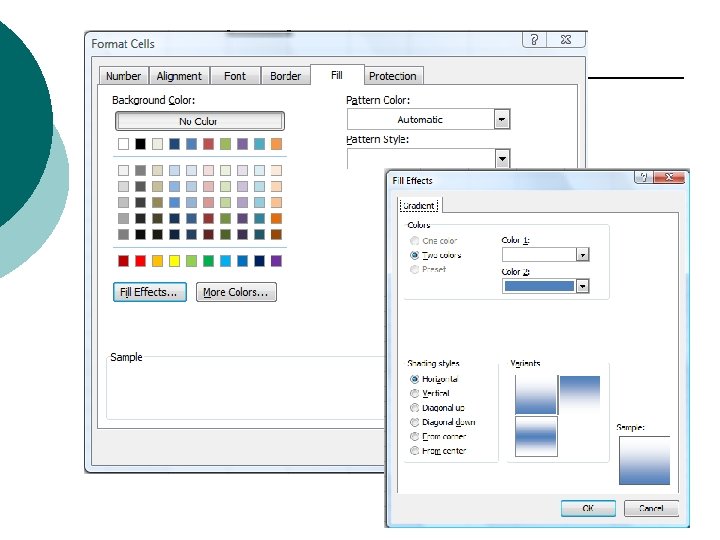Click the No Color button
720x540 pixels.
click(199, 121)
